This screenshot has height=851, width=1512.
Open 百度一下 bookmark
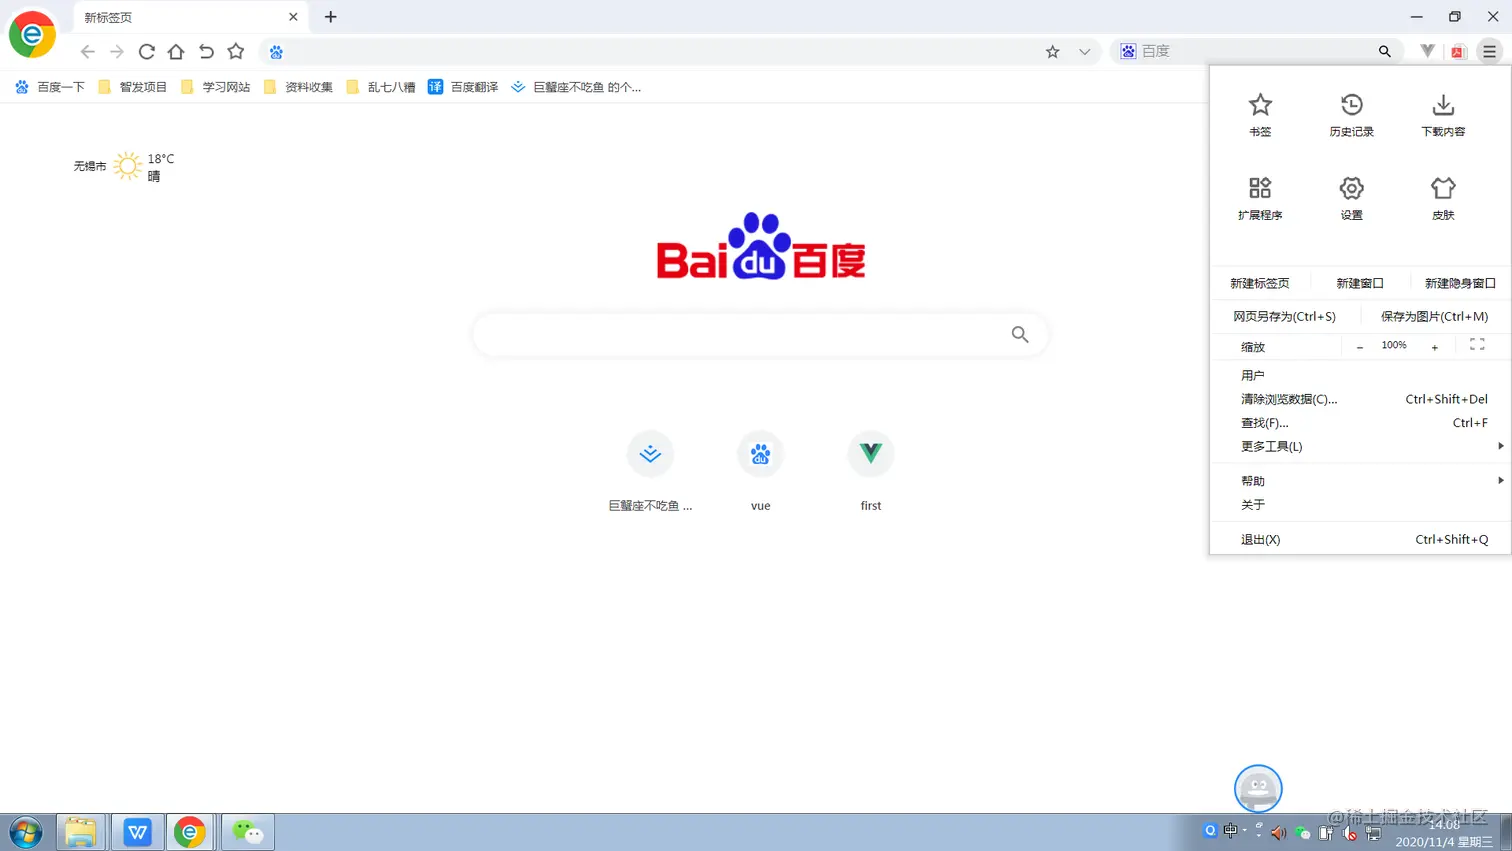[50, 87]
